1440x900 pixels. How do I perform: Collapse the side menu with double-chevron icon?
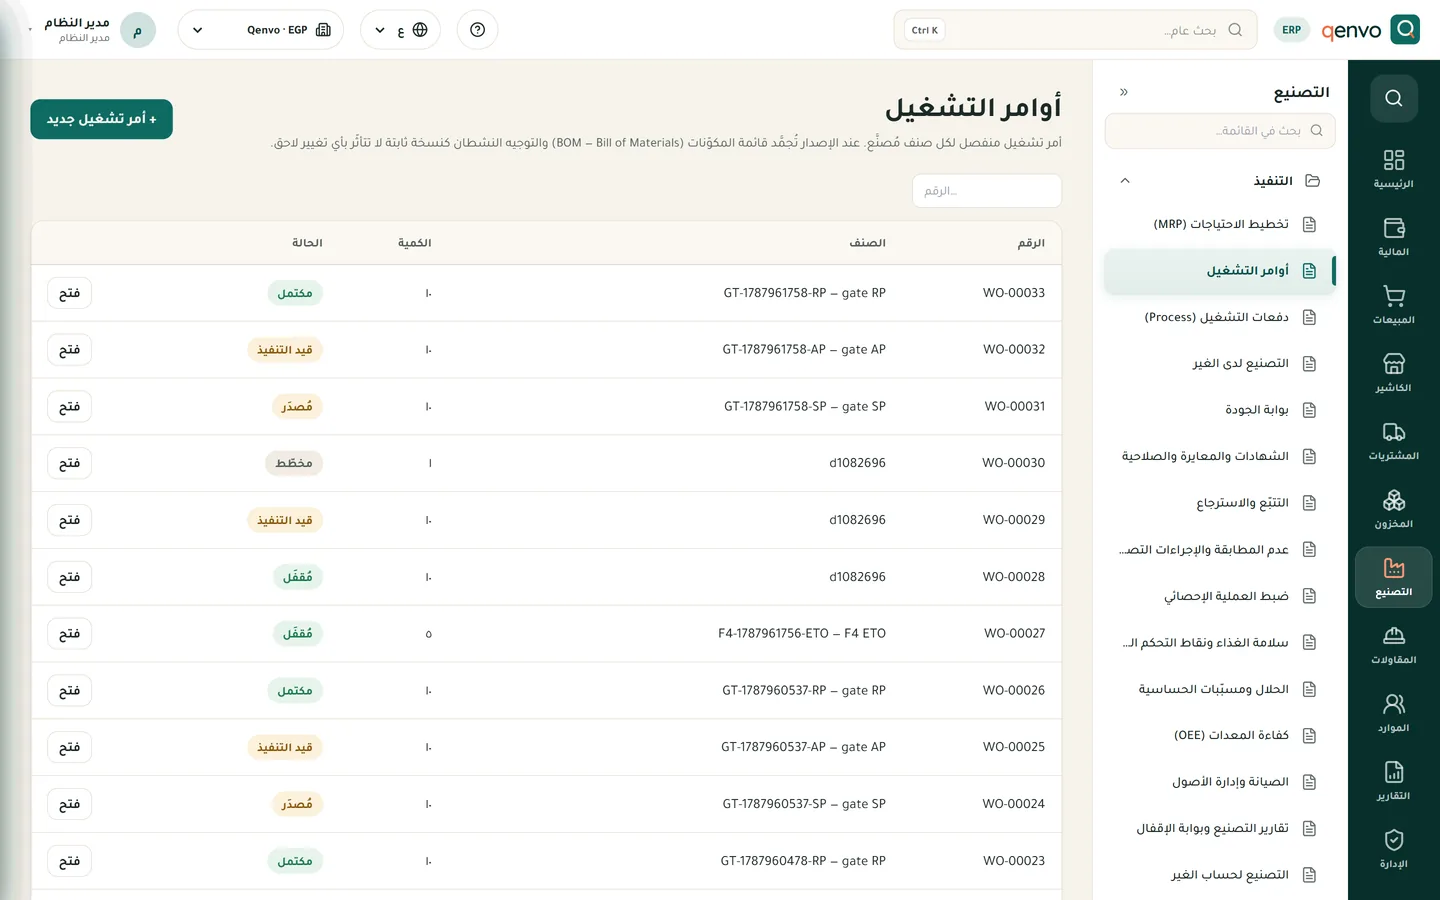coord(1124,92)
